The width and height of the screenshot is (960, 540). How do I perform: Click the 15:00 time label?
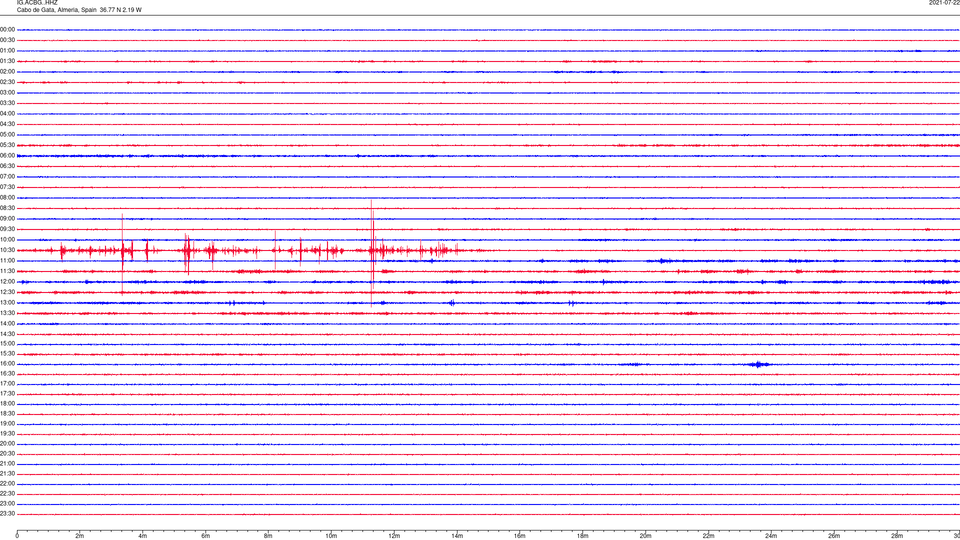[x=7, y=344]
